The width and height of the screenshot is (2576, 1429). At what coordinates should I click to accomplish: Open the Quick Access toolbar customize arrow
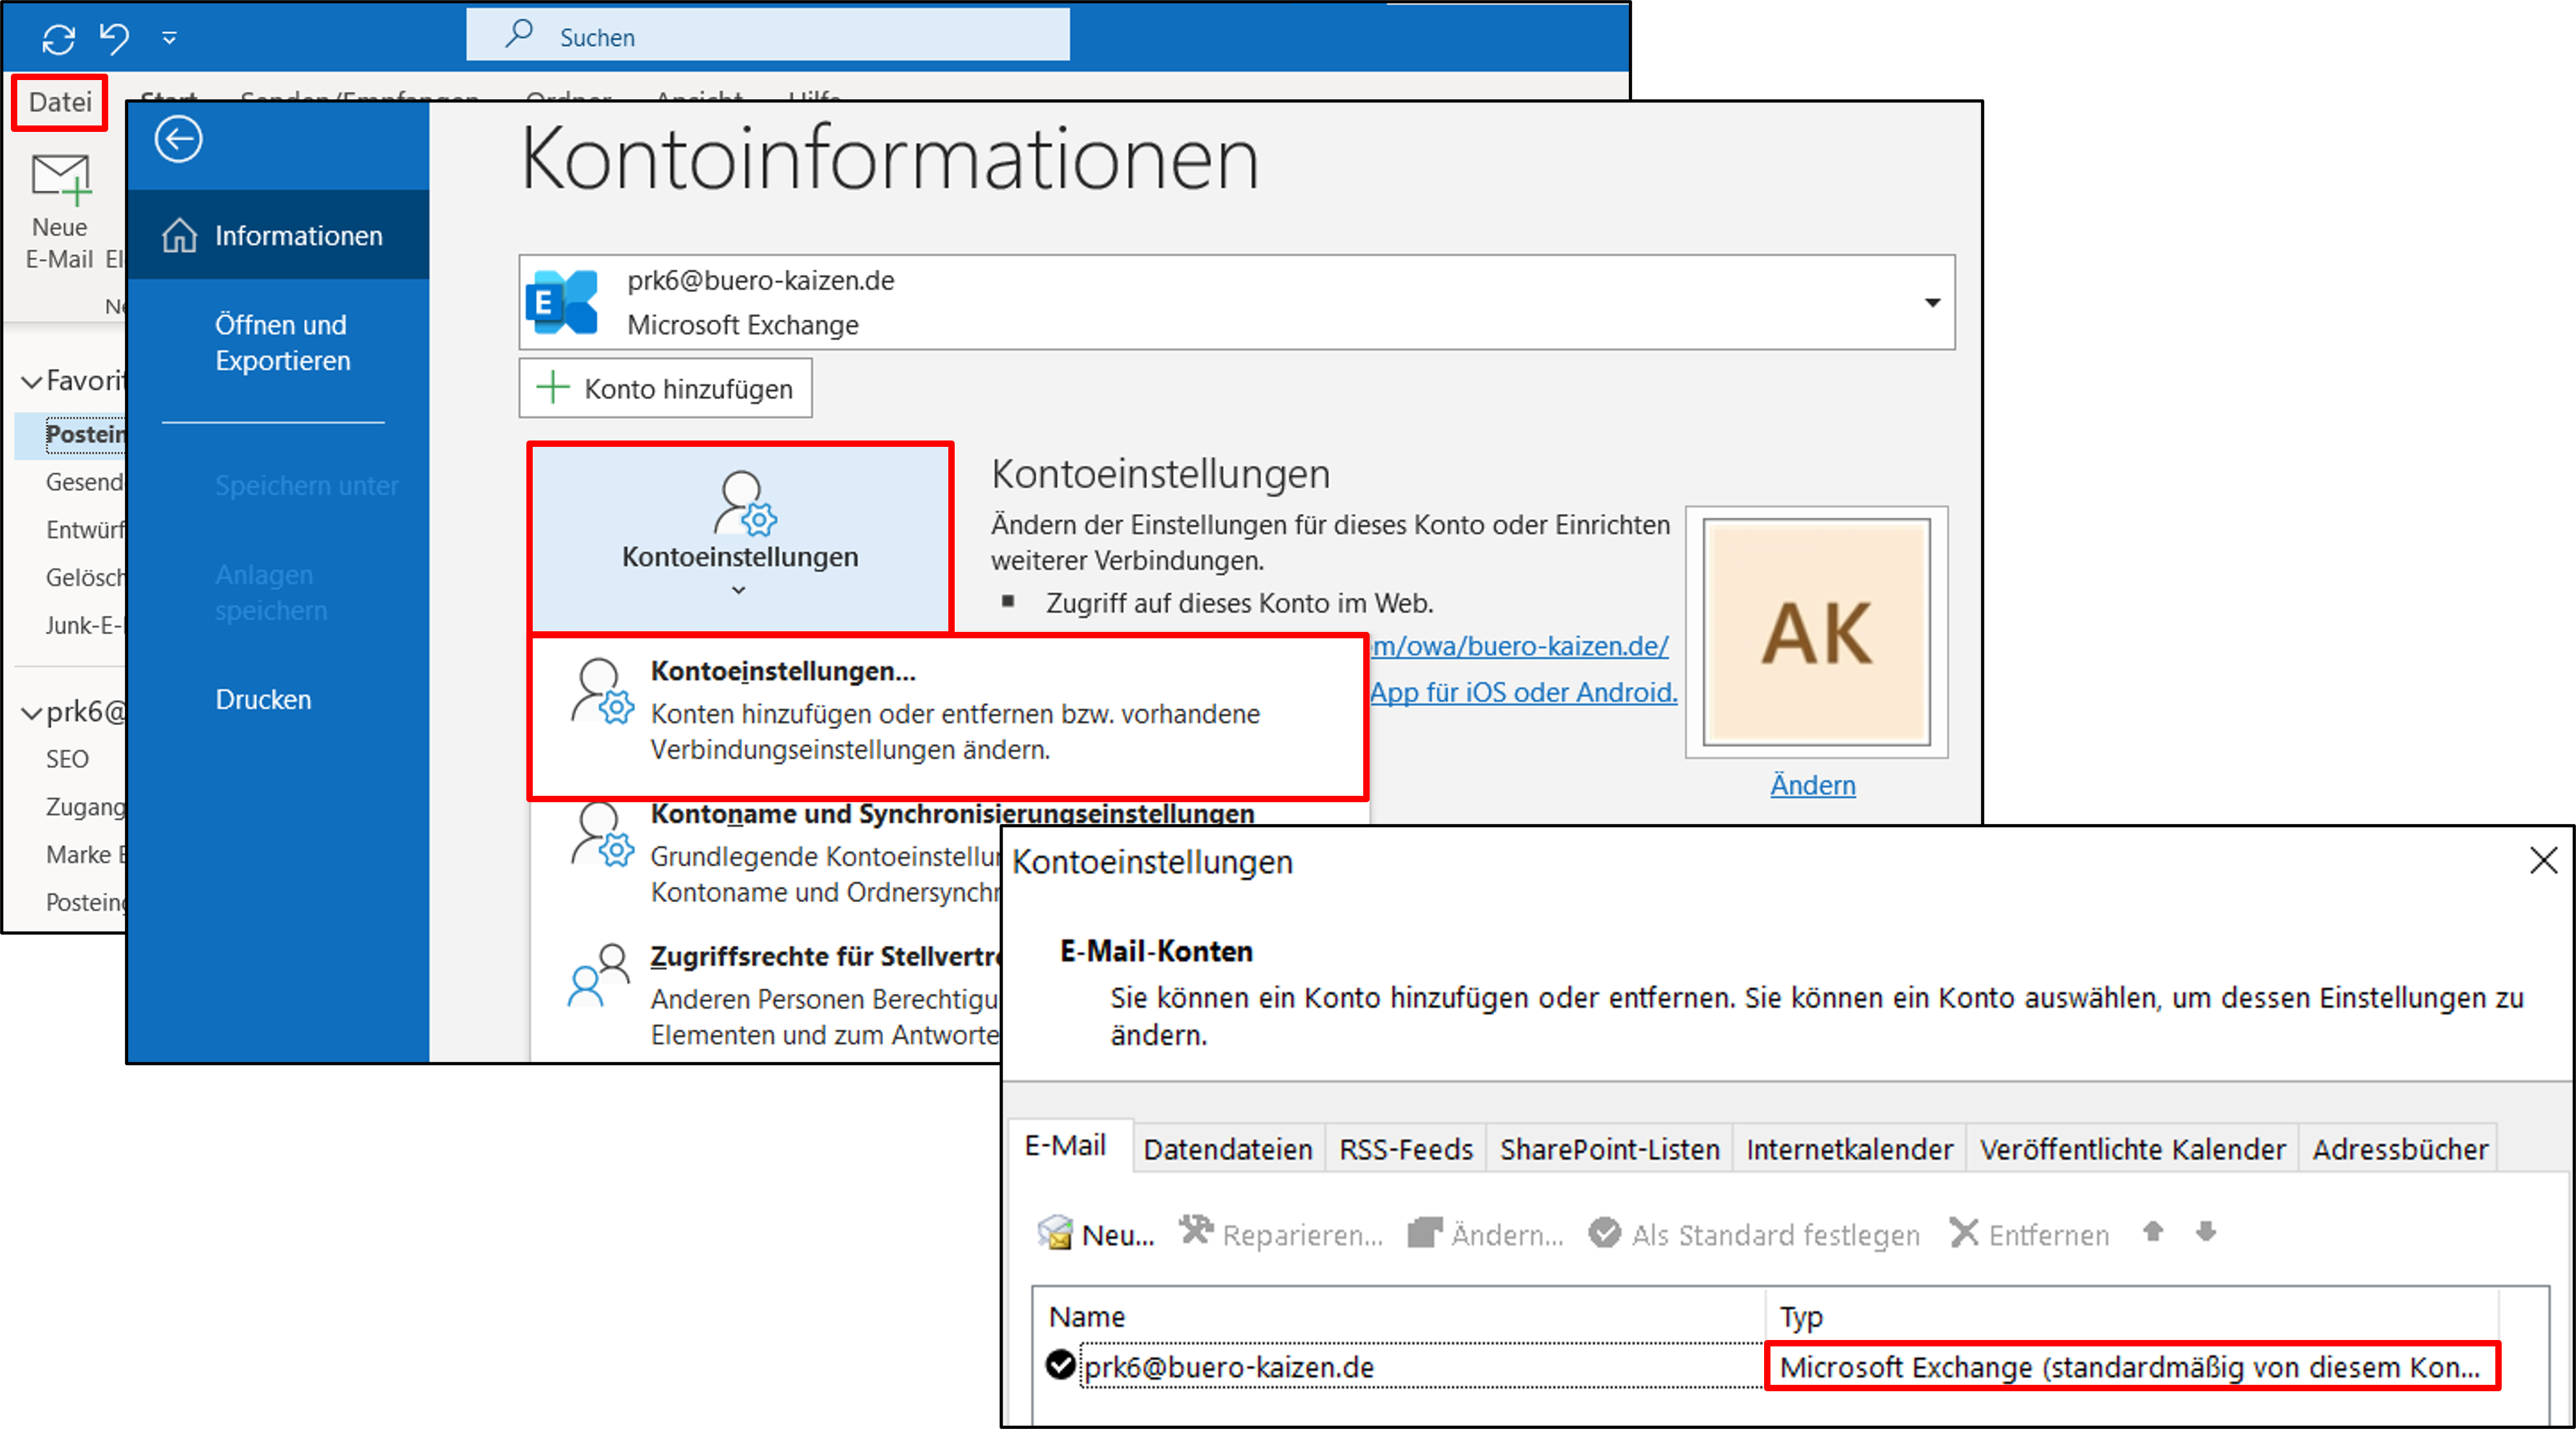pyautogui.click(x=169, y=38)
